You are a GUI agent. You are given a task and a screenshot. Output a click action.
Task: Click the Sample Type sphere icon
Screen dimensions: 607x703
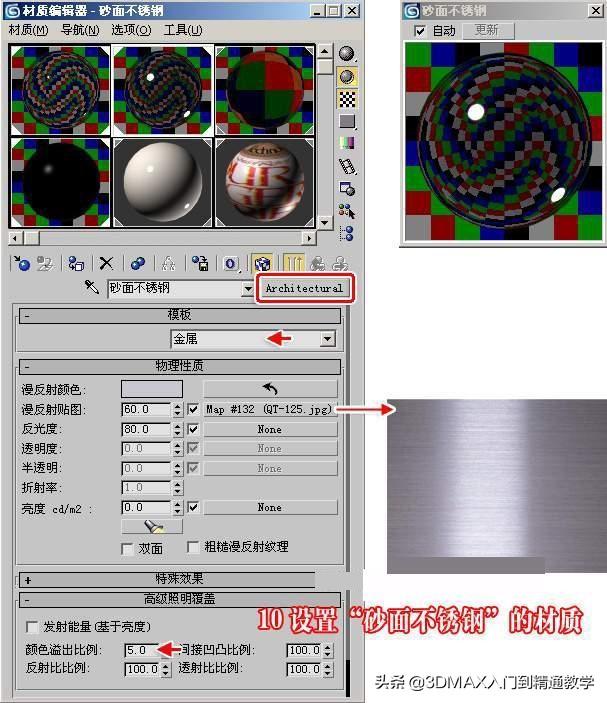[x=347, y=54]
